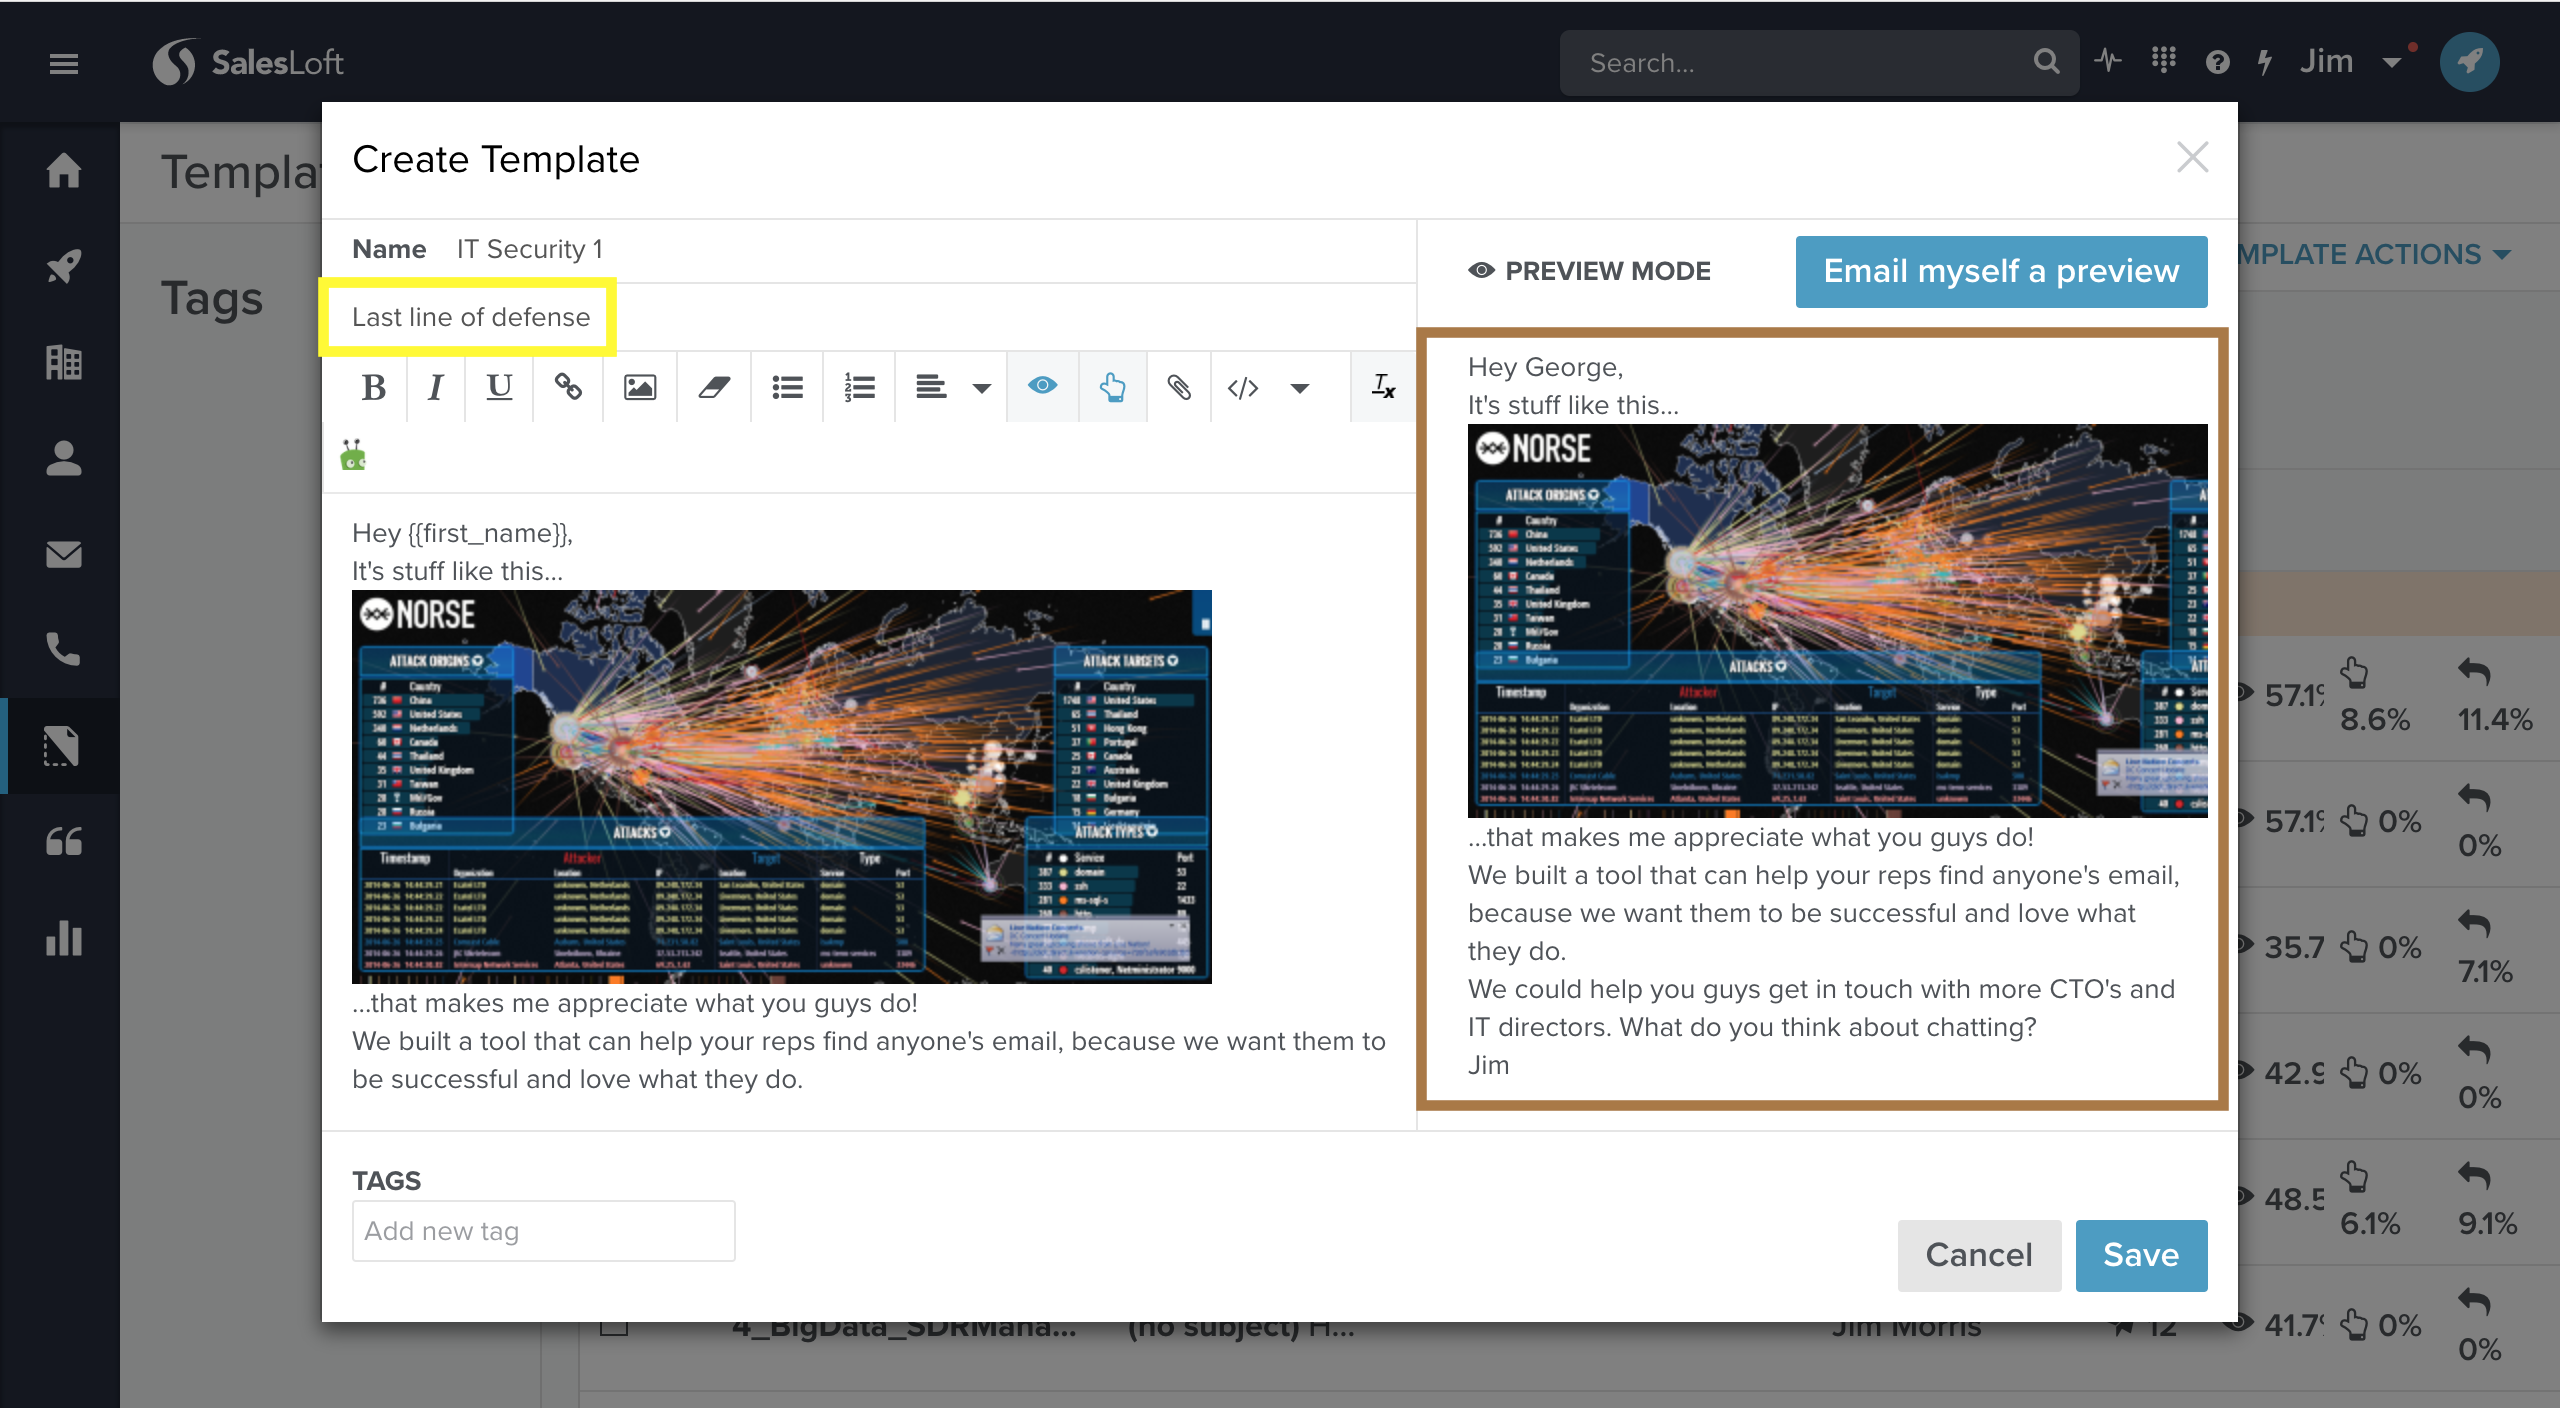The width and height of the screenshot is (2560, 1408).
Task: Toggle the eye preview mode button
Action: [1042, 387]
